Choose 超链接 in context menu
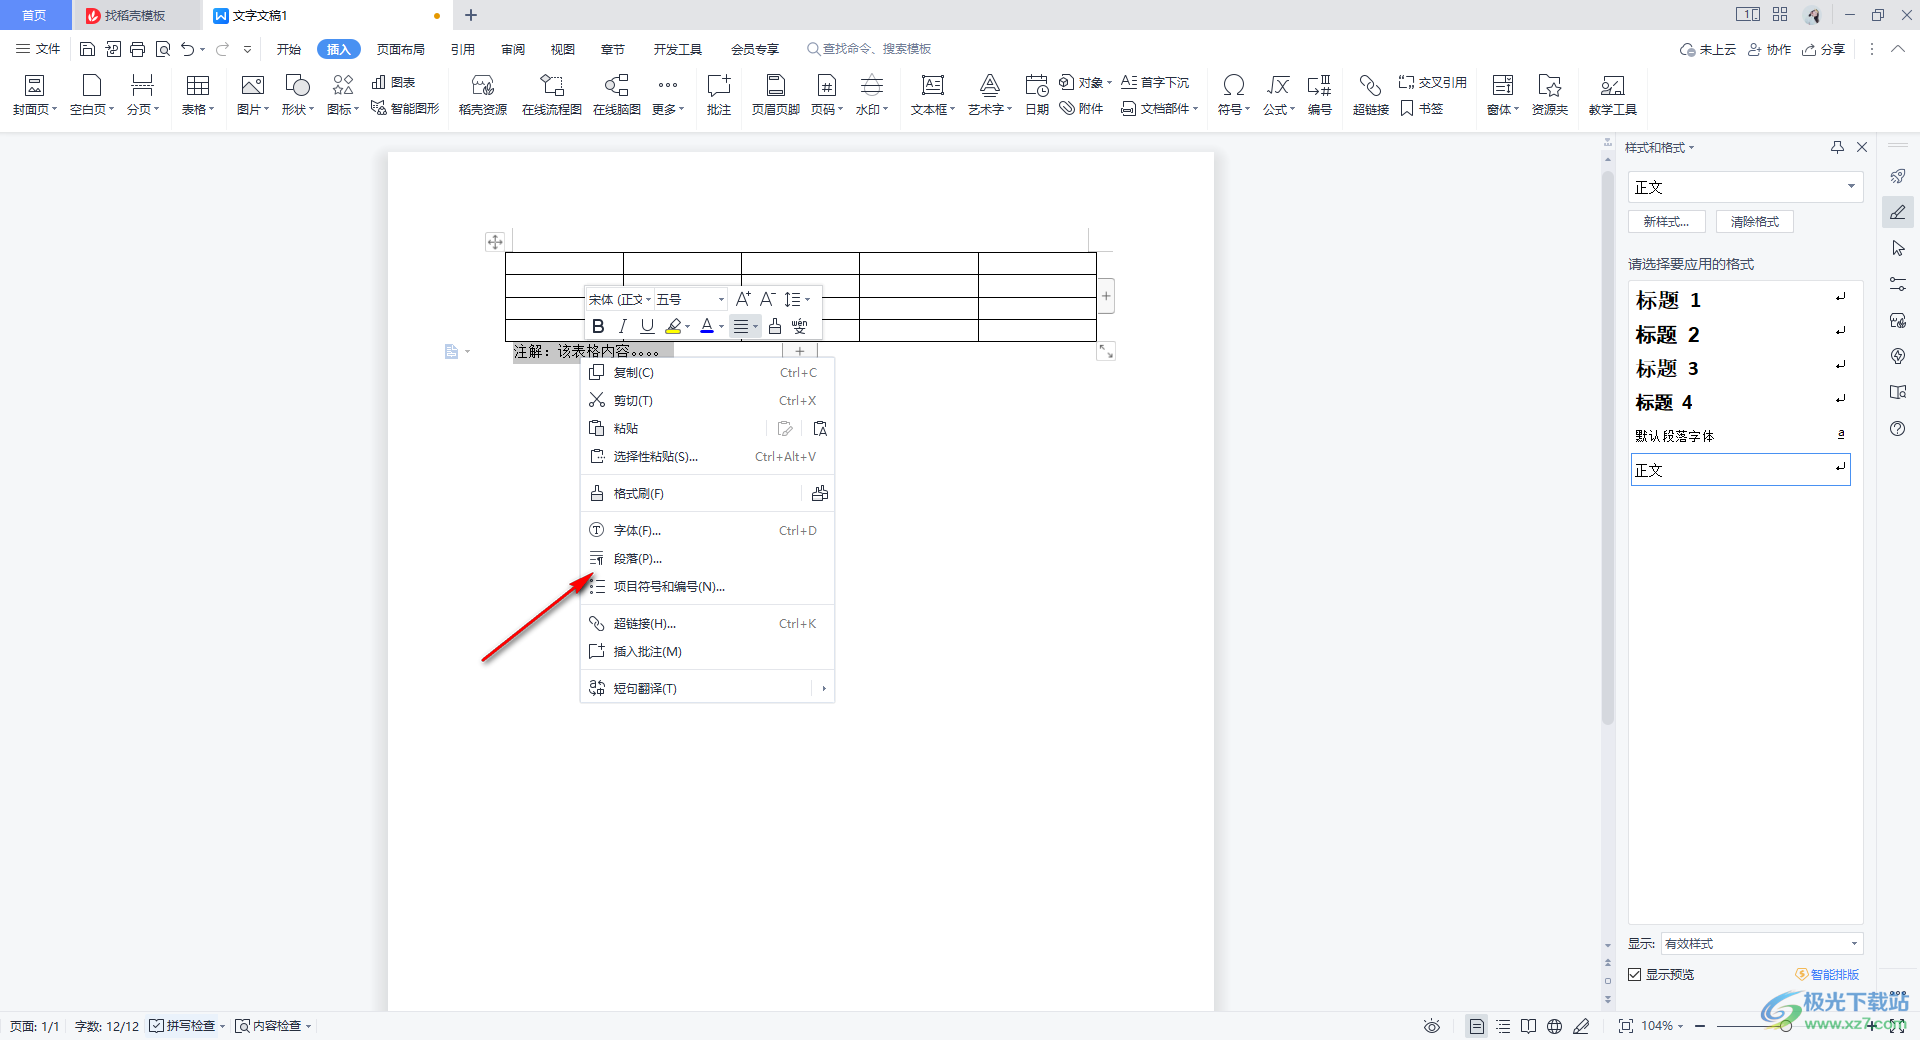The image size is (1920, 1040). (x=707, y=623)
